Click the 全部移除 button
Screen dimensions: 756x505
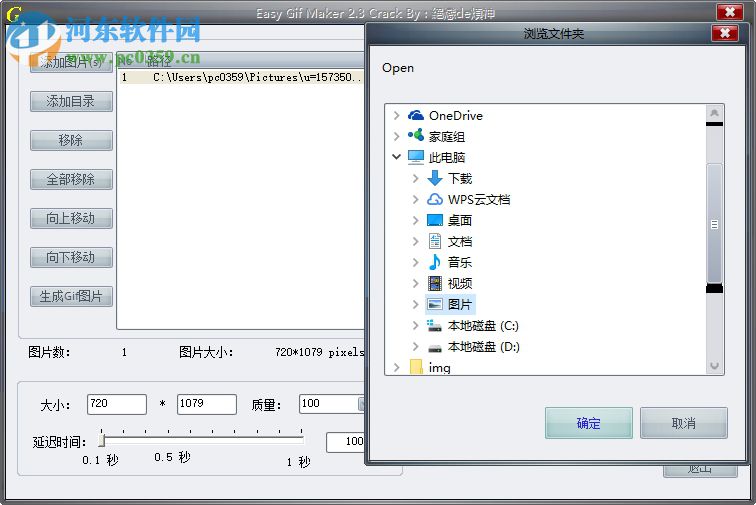pyautogui.click(x=71, y=179)
